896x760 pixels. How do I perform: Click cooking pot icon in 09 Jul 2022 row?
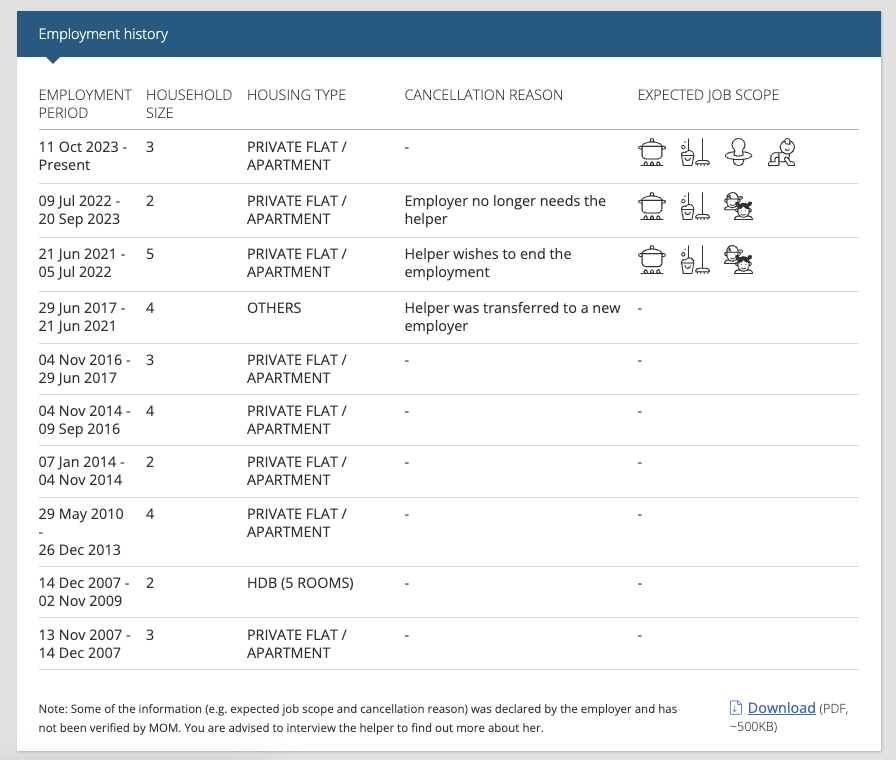point(651,206)
